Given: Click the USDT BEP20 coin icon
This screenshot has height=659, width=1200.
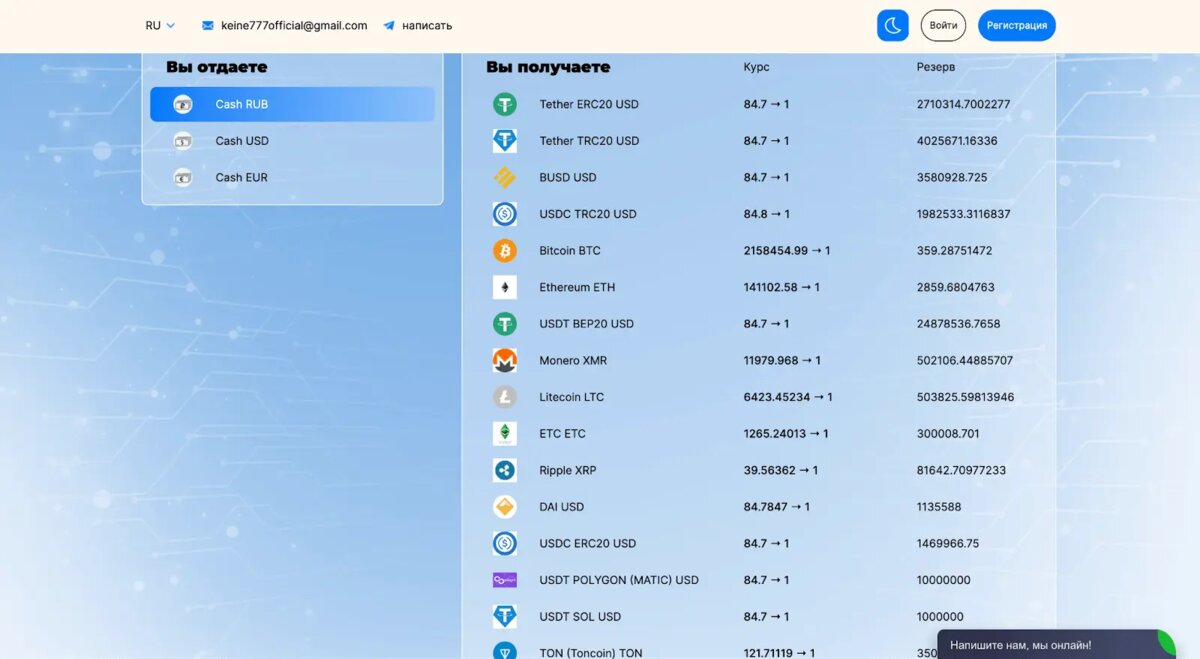Looking at the screenshot, I should coord(504,324).
